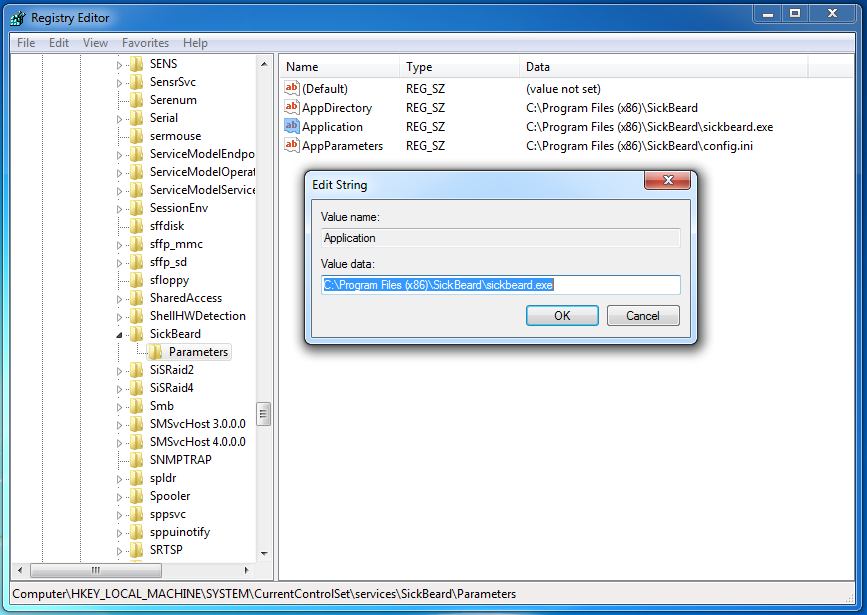Click the Value name field showing Application
This screenshot has width=867, height=615.
pyautogui.click(x=500, y=238)
